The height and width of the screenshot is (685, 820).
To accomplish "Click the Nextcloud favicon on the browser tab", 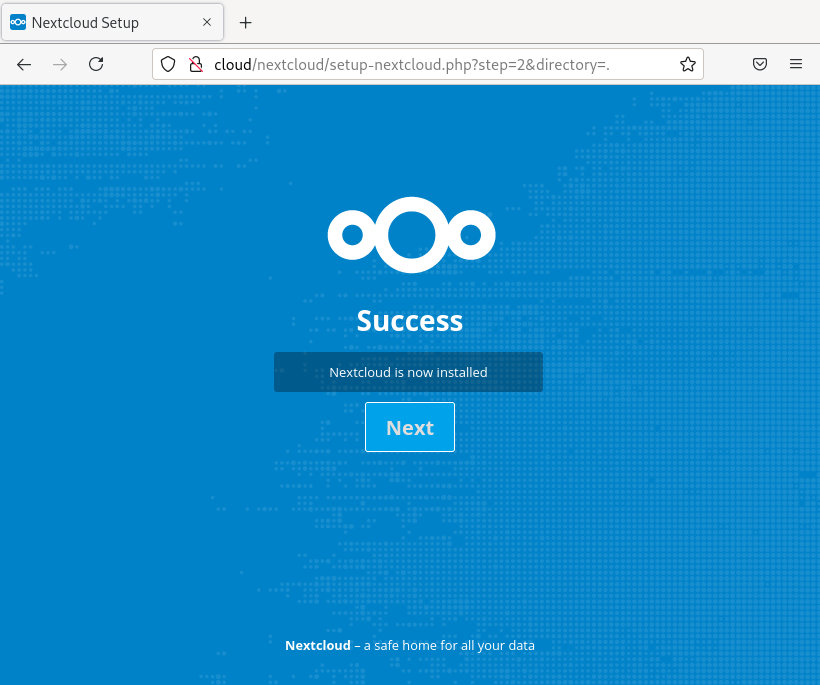I will (17, 21).
